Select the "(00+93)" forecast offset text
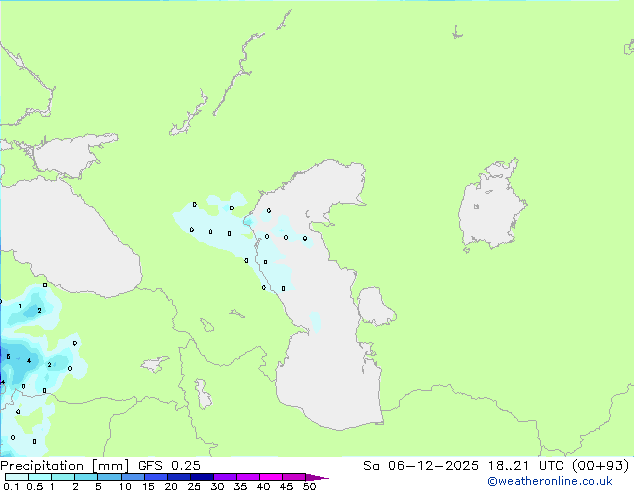634x490 pixels. [601, 466]
